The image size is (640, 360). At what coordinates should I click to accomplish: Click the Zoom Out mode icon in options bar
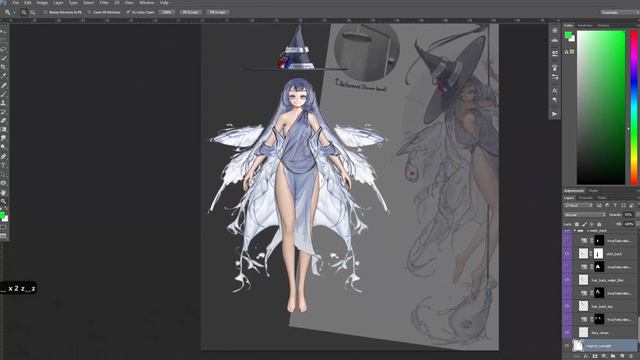33,12
